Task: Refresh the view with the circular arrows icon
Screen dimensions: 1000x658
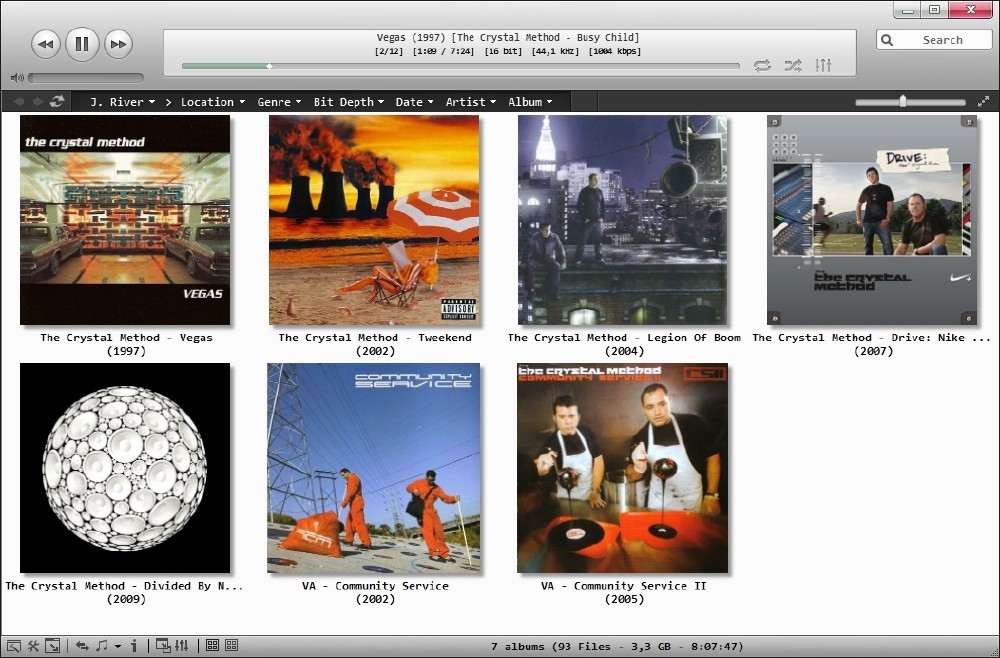Action: (57, 101)
